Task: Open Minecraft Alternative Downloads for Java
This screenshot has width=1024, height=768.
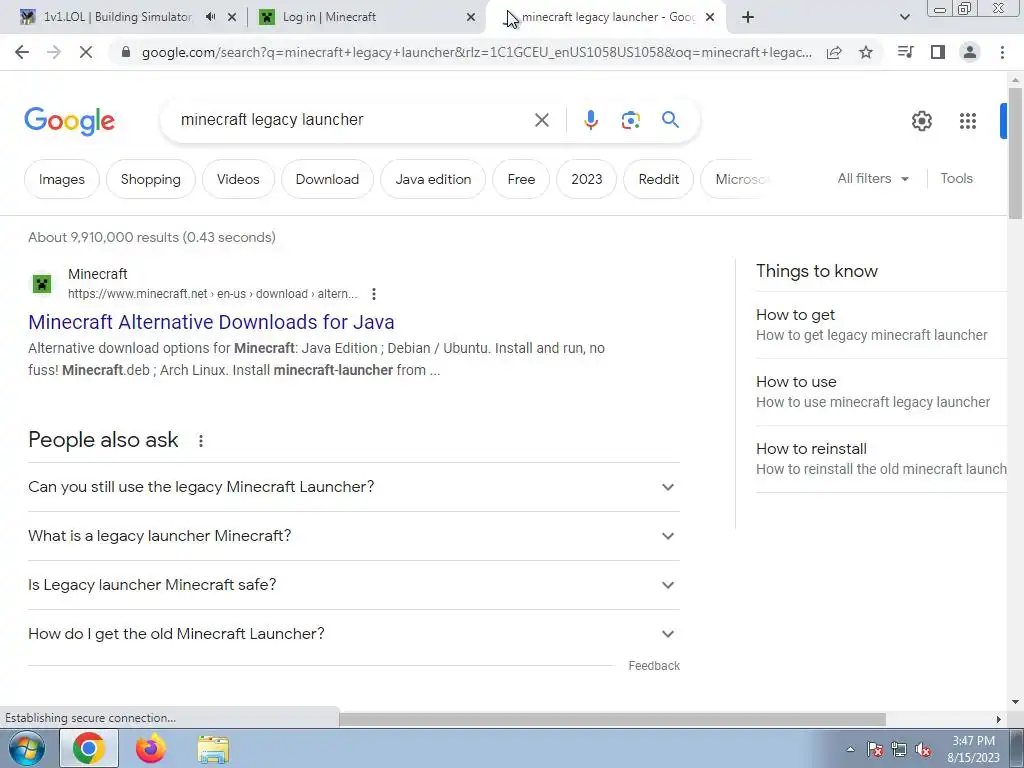Action: click(x=212, y=323)
